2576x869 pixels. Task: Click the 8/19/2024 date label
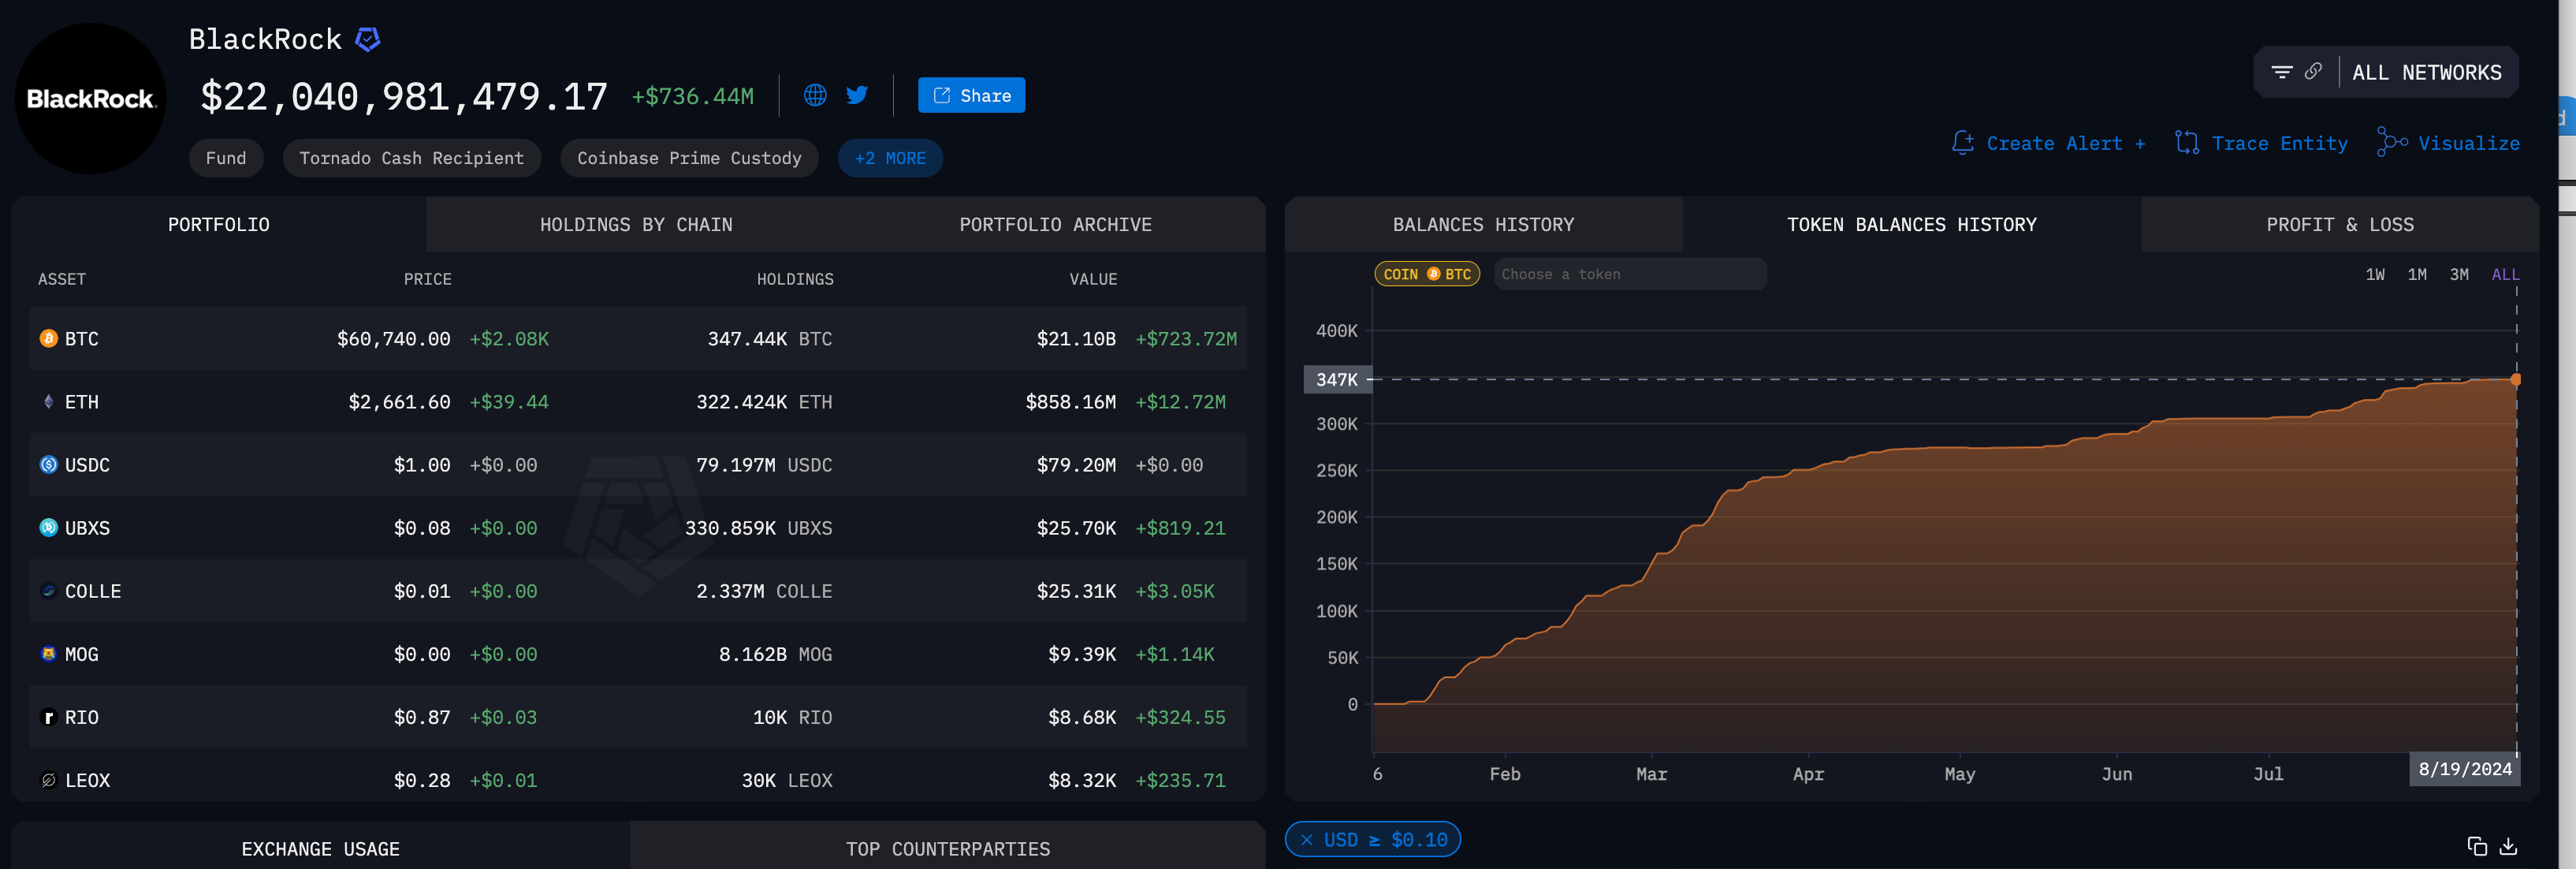[x=2465, y=769]
